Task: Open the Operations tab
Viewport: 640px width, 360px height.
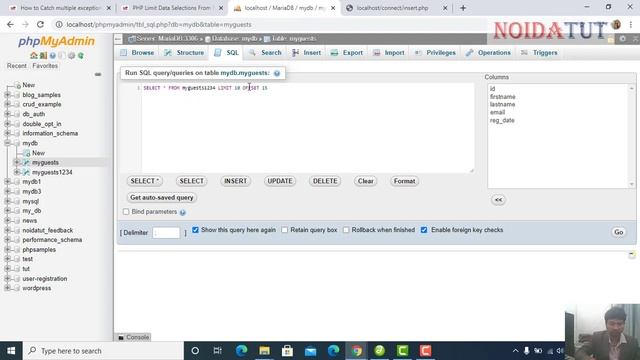Action: pos(489,53)
